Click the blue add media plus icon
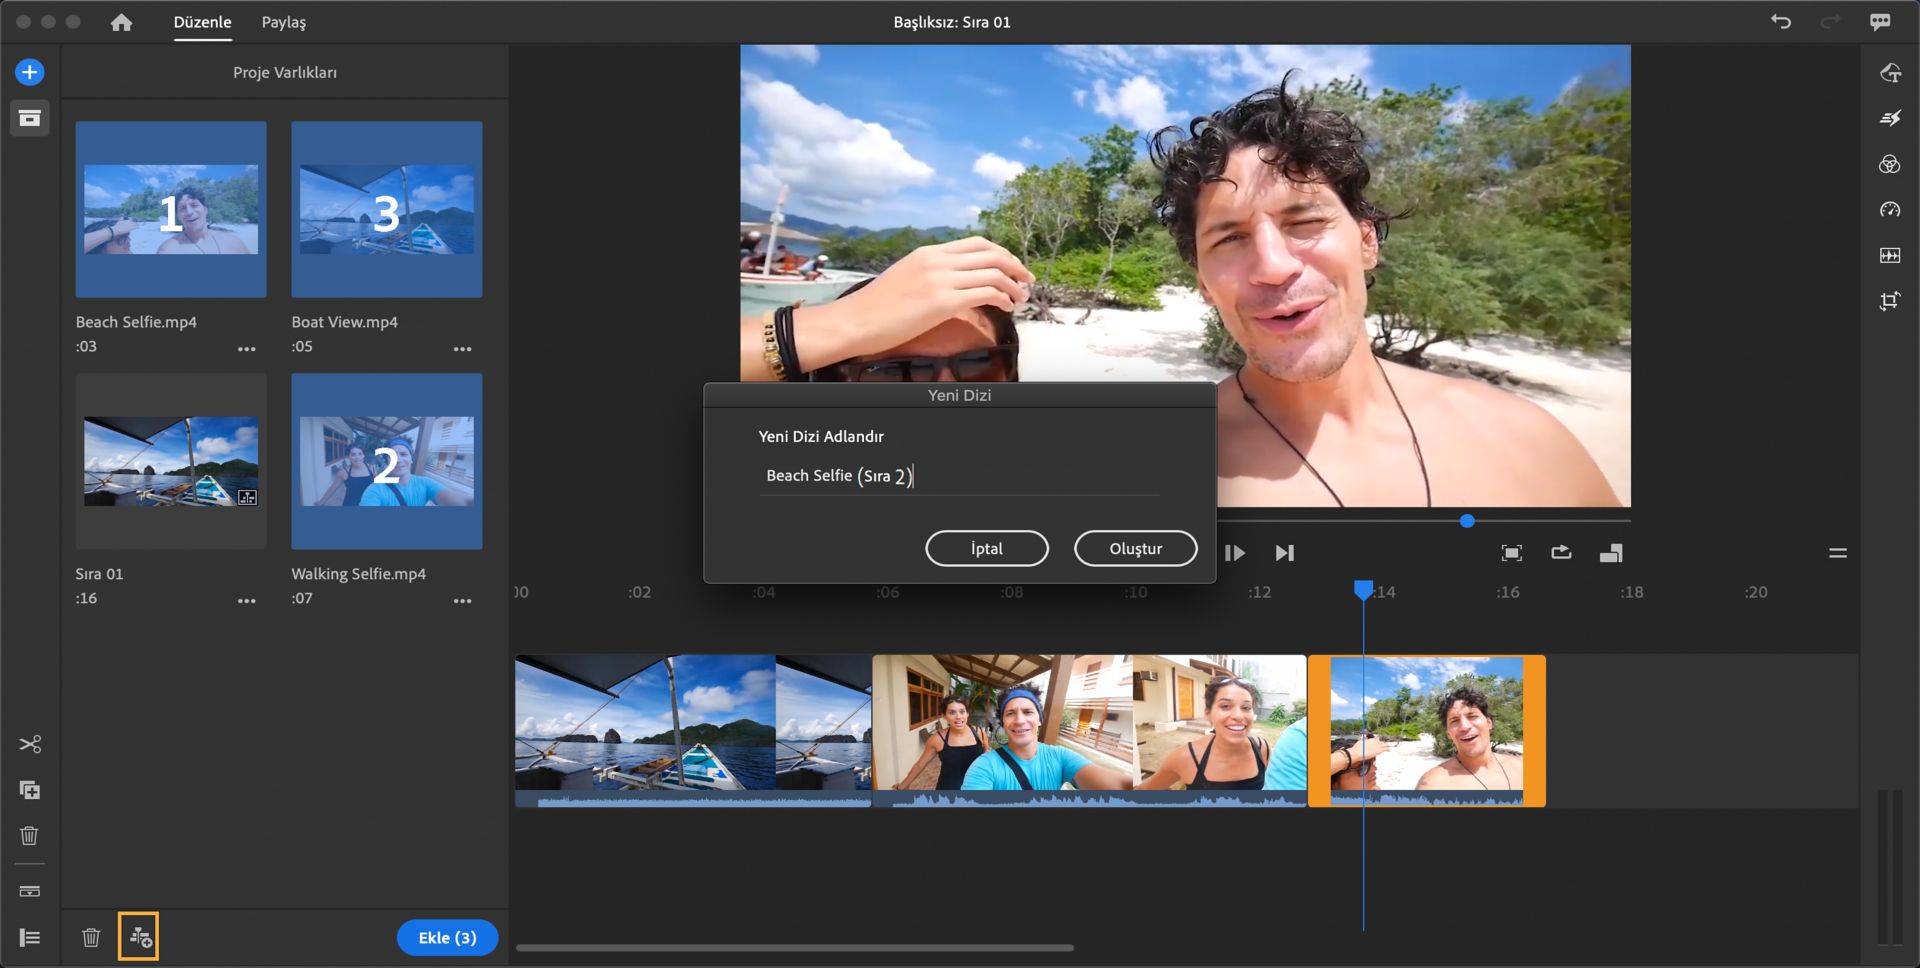The image size is (1920, 968). (x=29, y=72)
